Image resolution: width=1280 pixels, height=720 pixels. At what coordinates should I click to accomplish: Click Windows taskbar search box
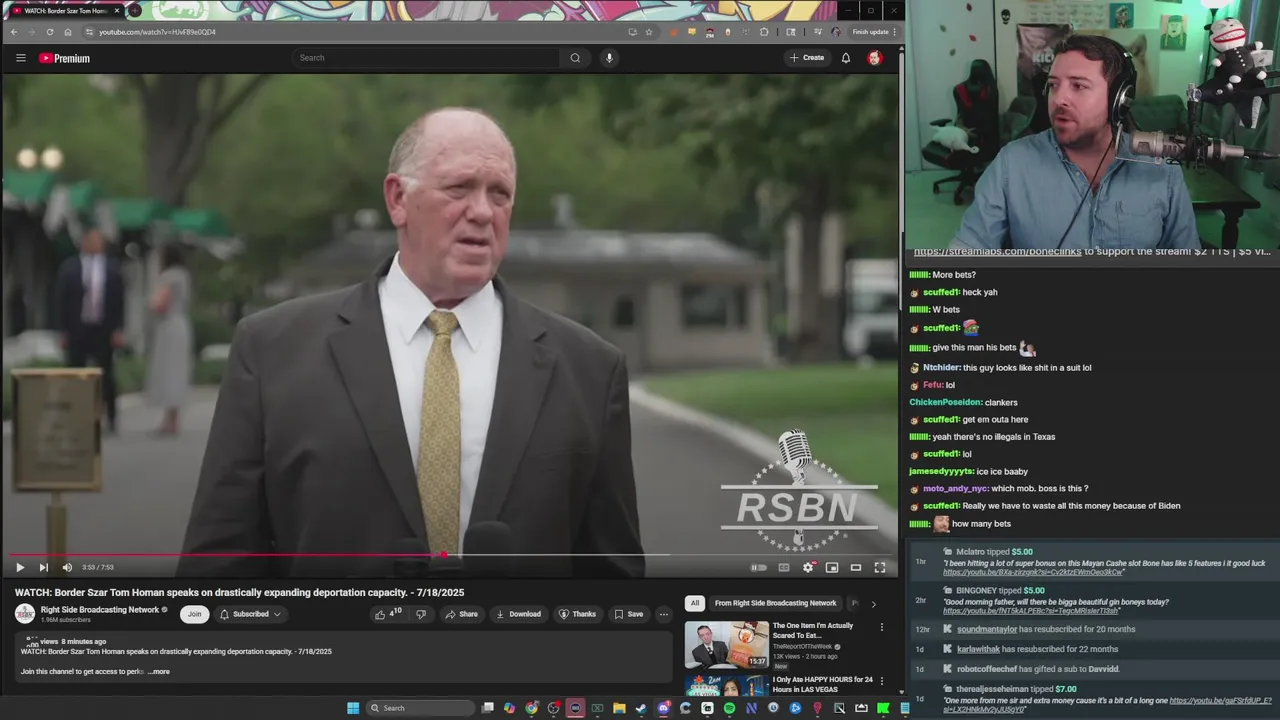pos(418,708)
